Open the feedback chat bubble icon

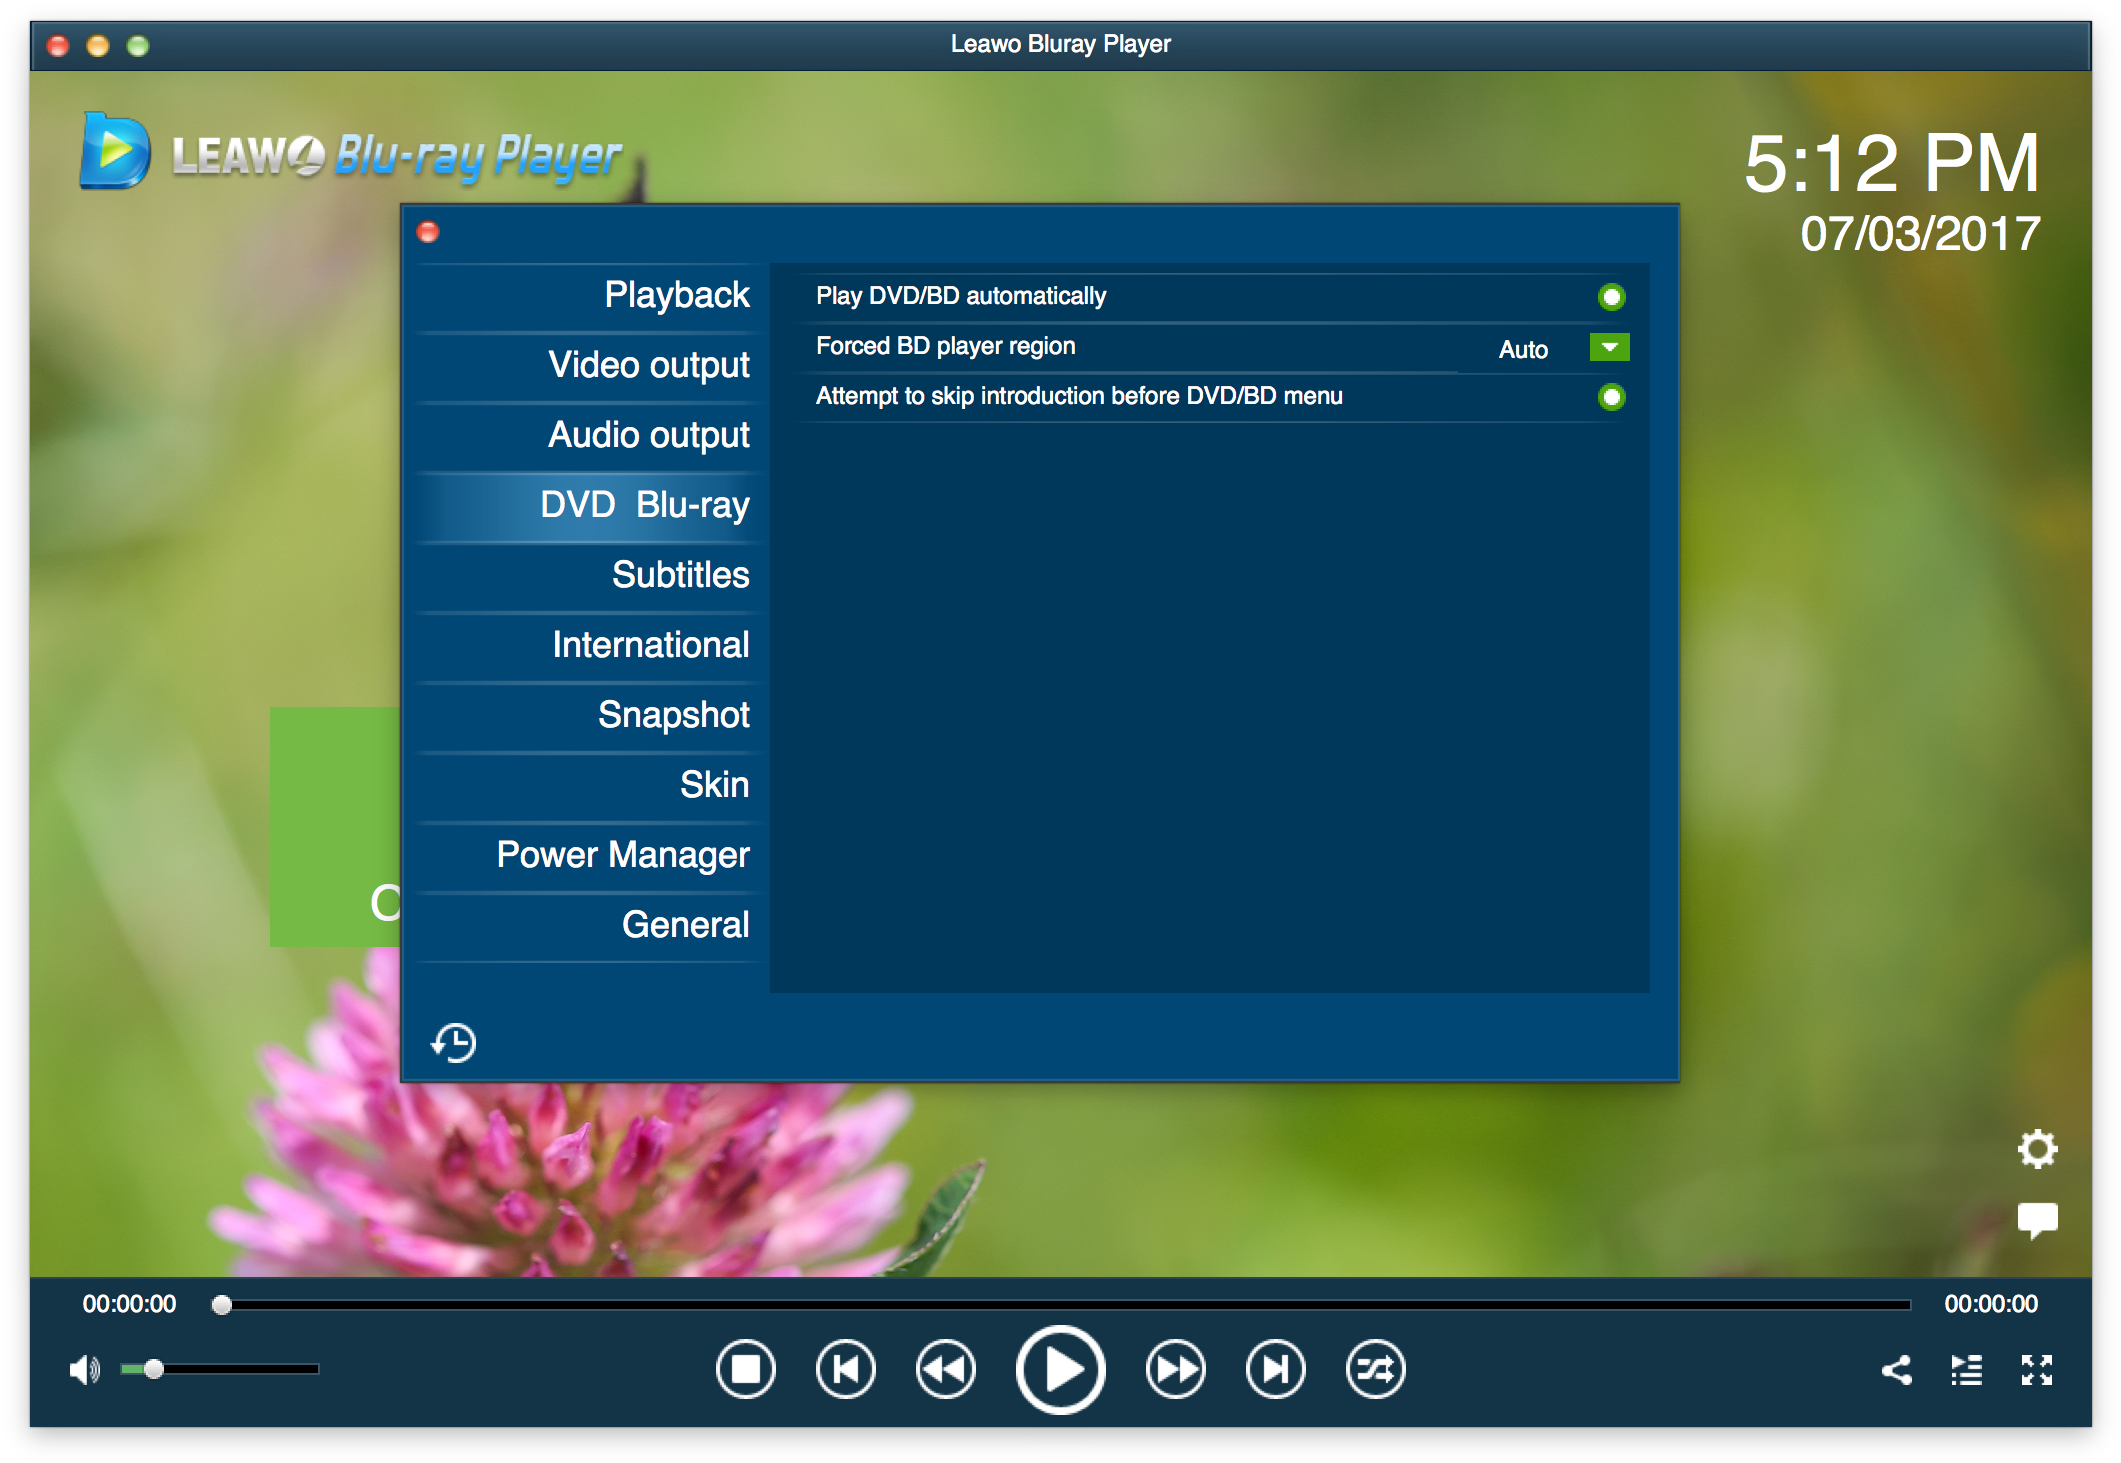click(x=2038, y=1219)
